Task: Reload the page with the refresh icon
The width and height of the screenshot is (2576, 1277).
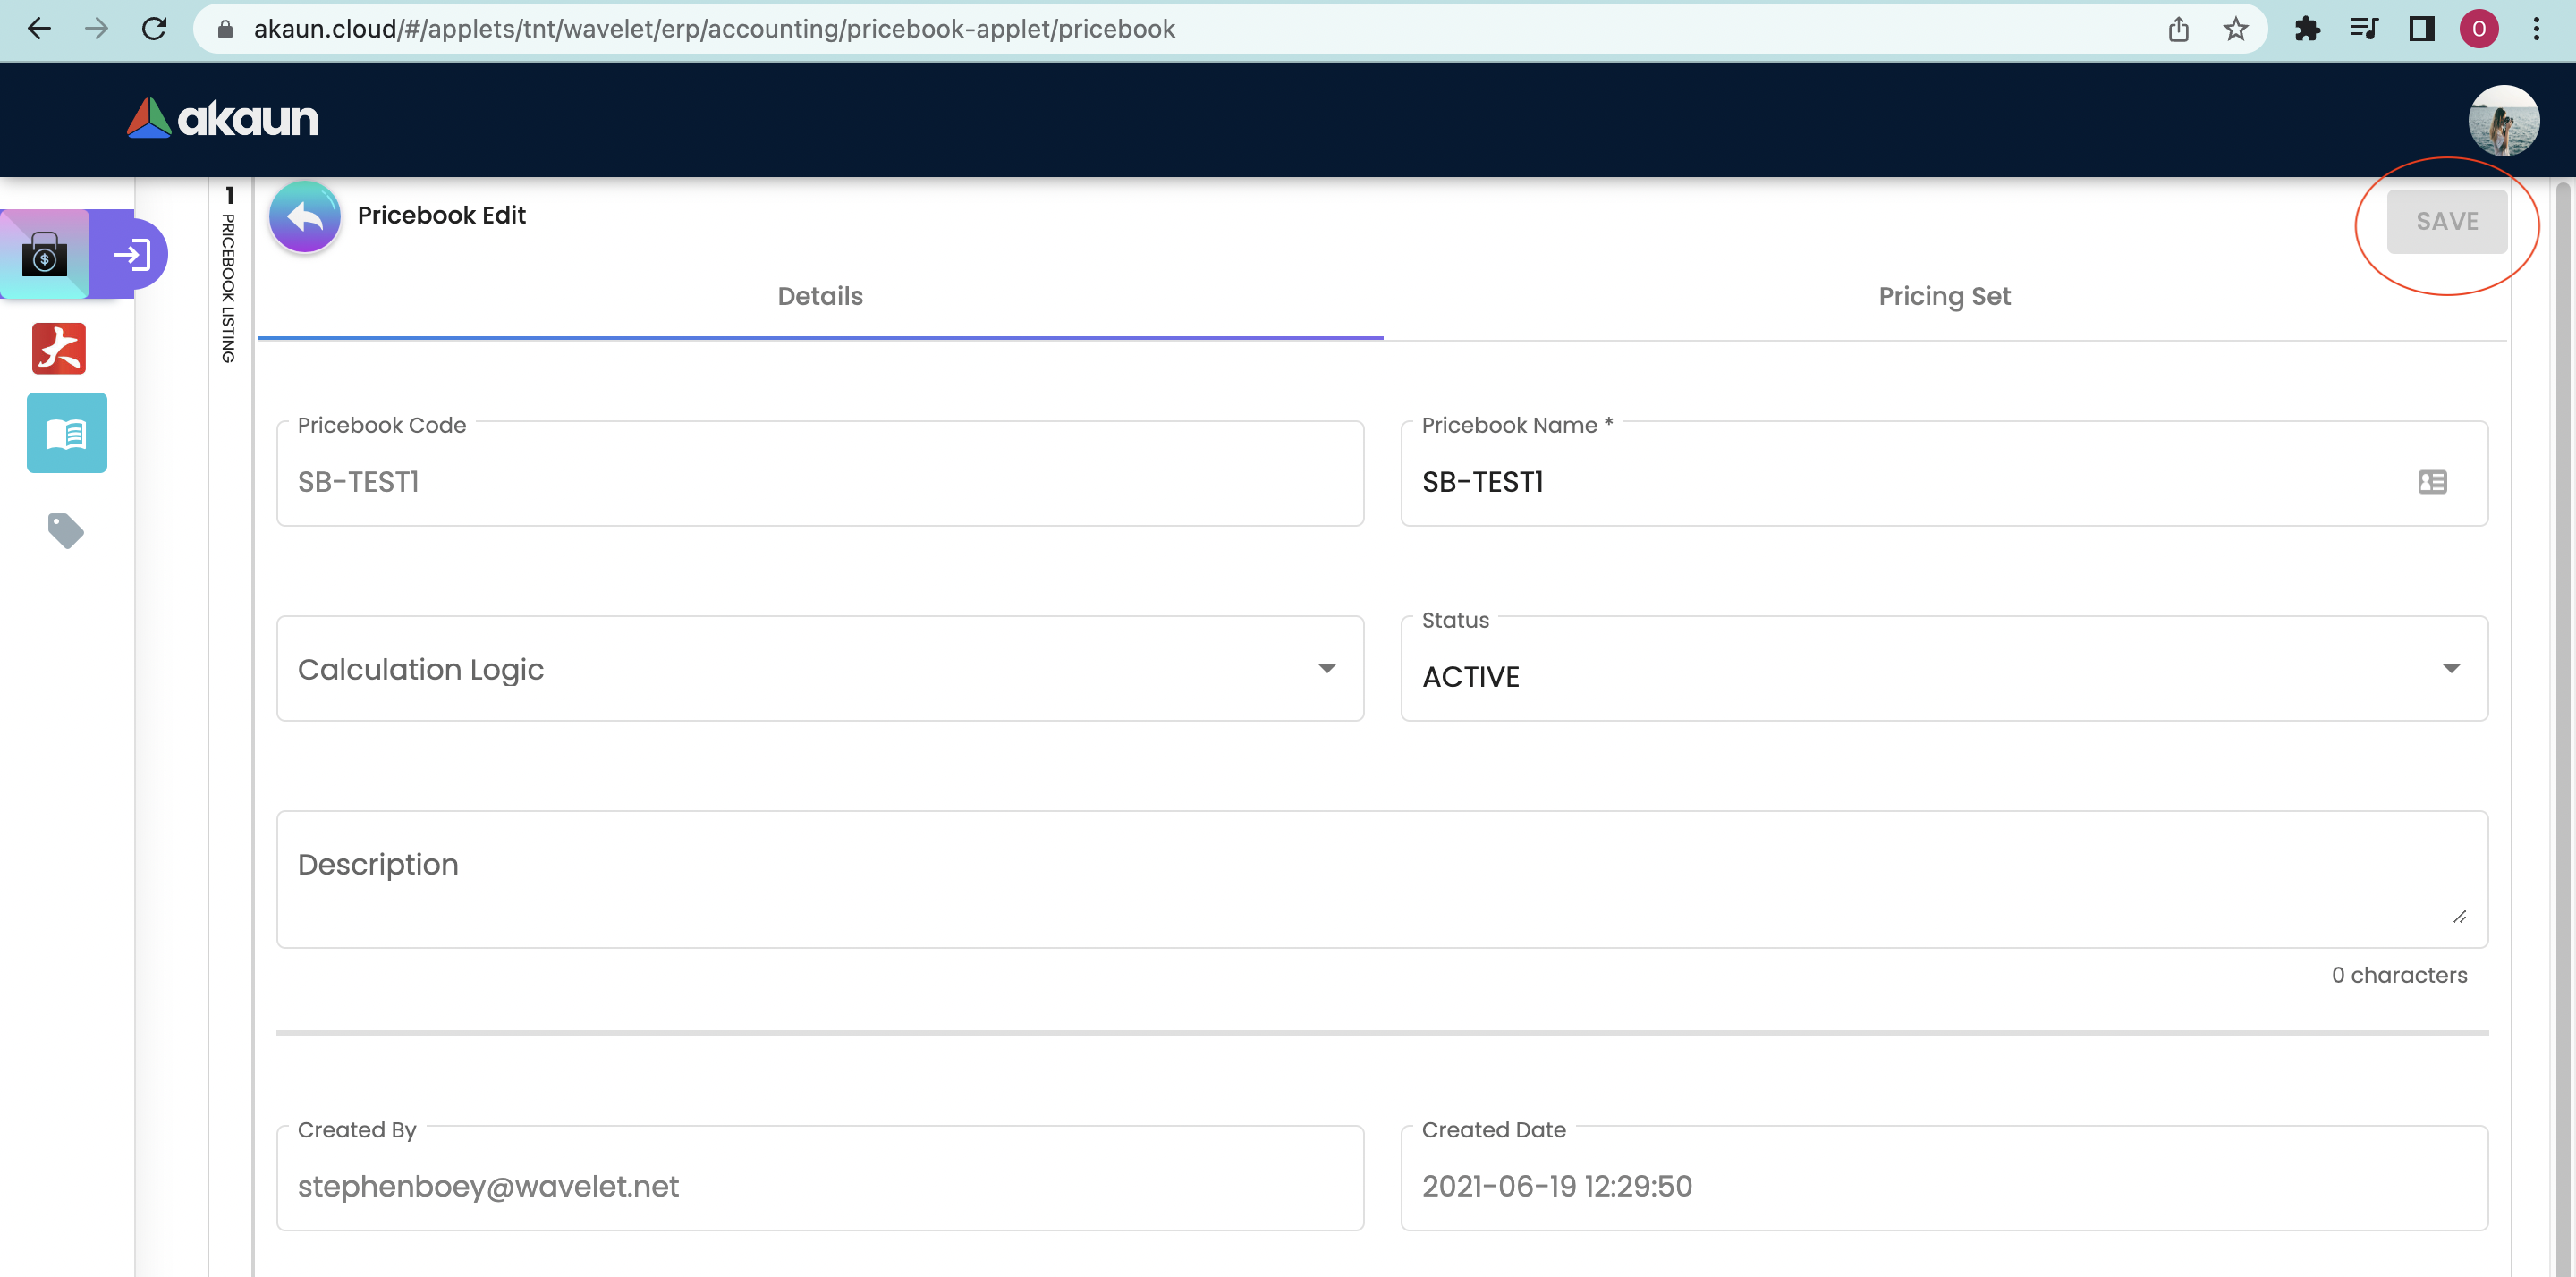Action: coord(154,29)
